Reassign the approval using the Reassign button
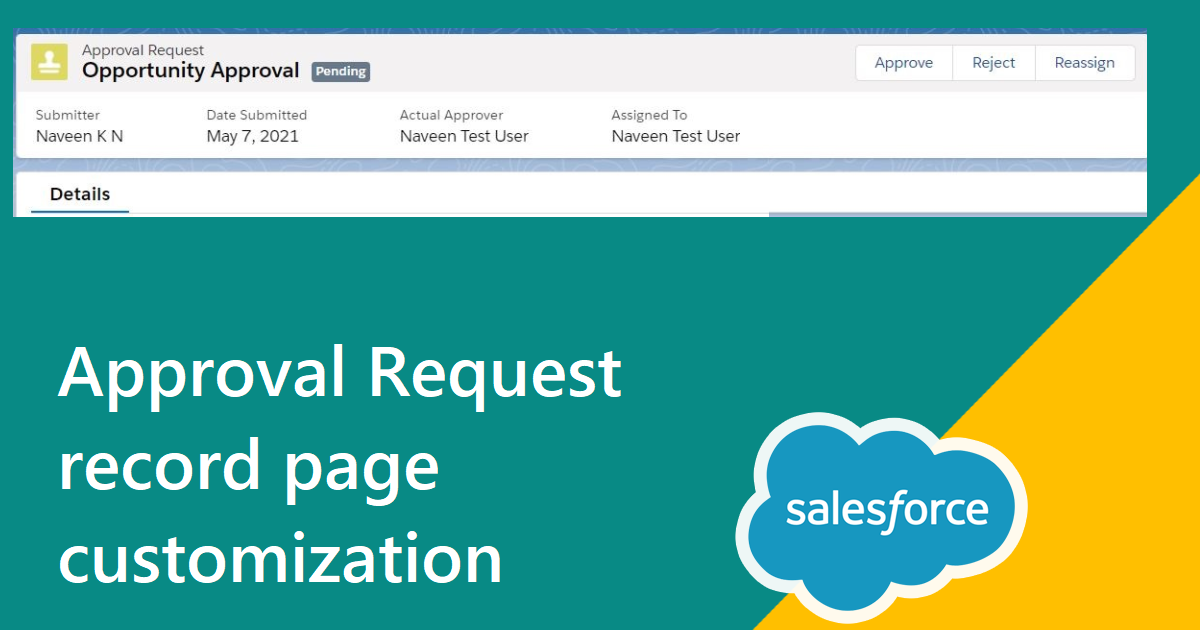 [1084, 62]
